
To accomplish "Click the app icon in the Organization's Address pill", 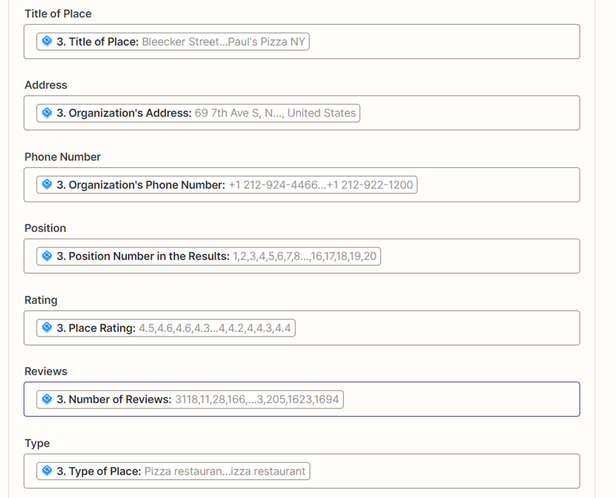I will click(47, 113).
